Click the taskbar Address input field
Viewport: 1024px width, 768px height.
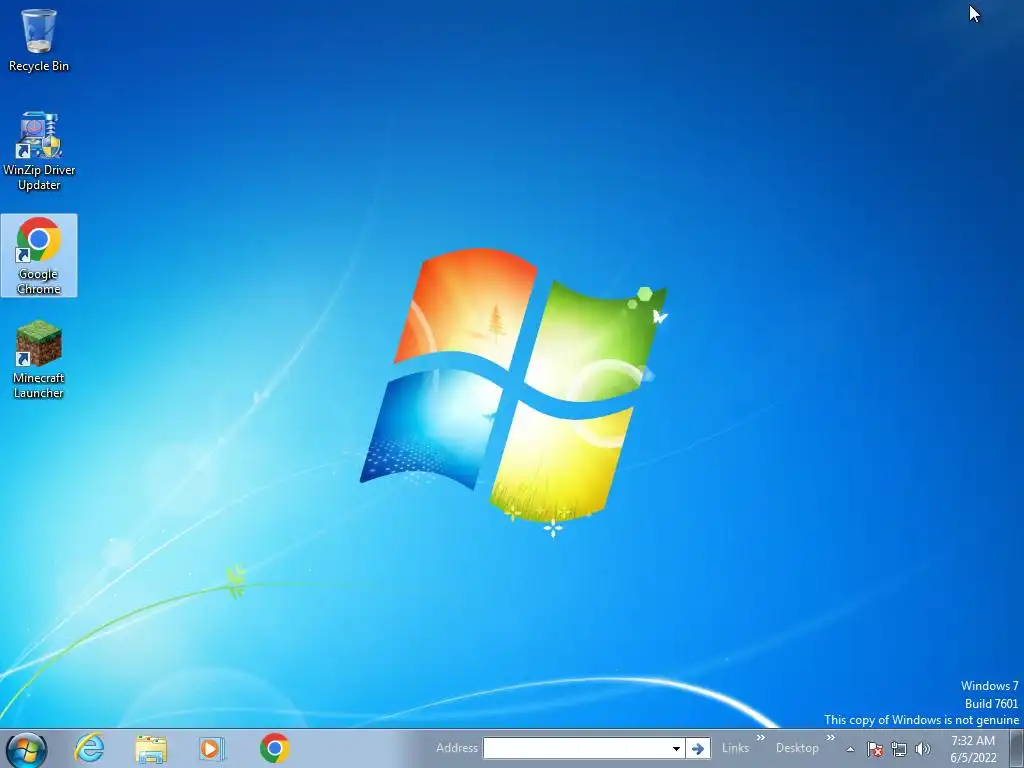[577, 748]
